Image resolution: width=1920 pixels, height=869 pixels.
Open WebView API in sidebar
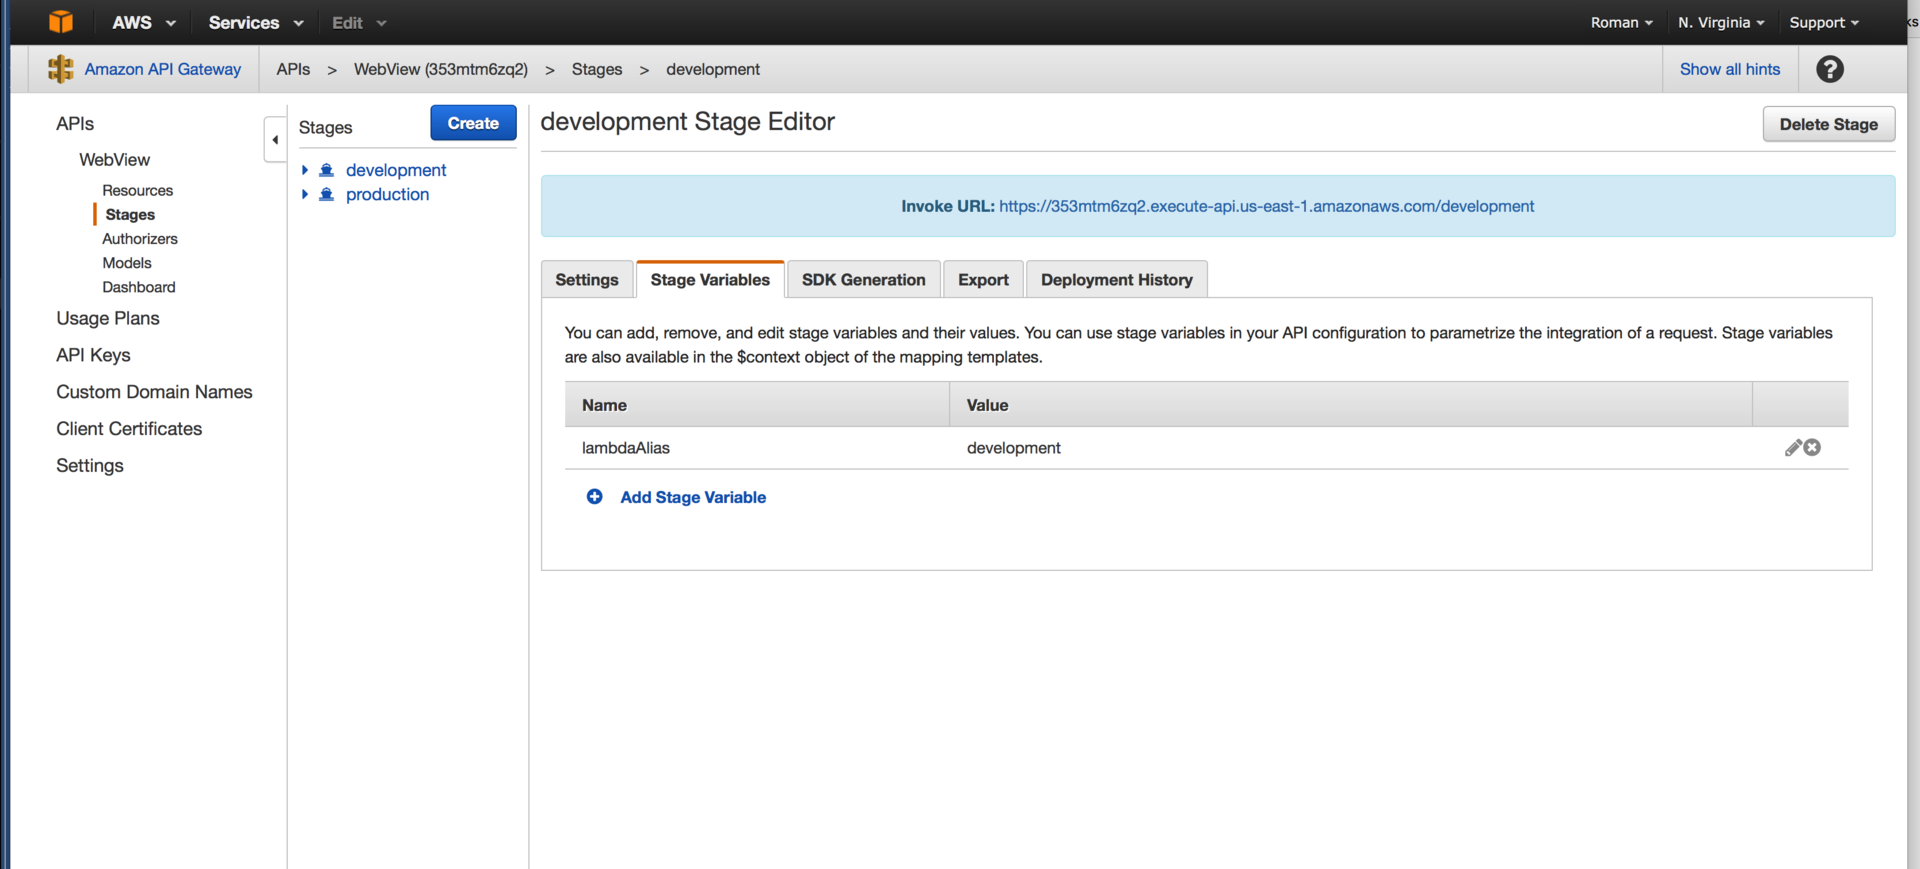click(x=115, y=160)
